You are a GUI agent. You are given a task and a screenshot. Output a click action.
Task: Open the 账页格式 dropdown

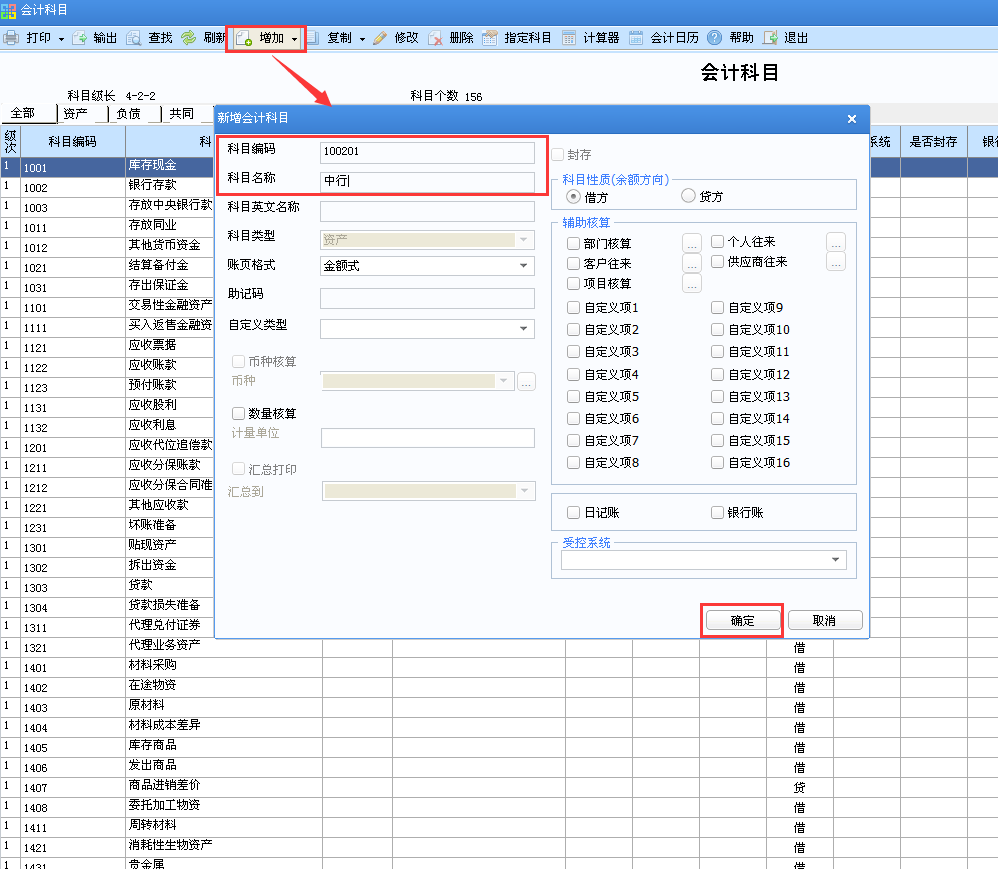pos(522,266)
